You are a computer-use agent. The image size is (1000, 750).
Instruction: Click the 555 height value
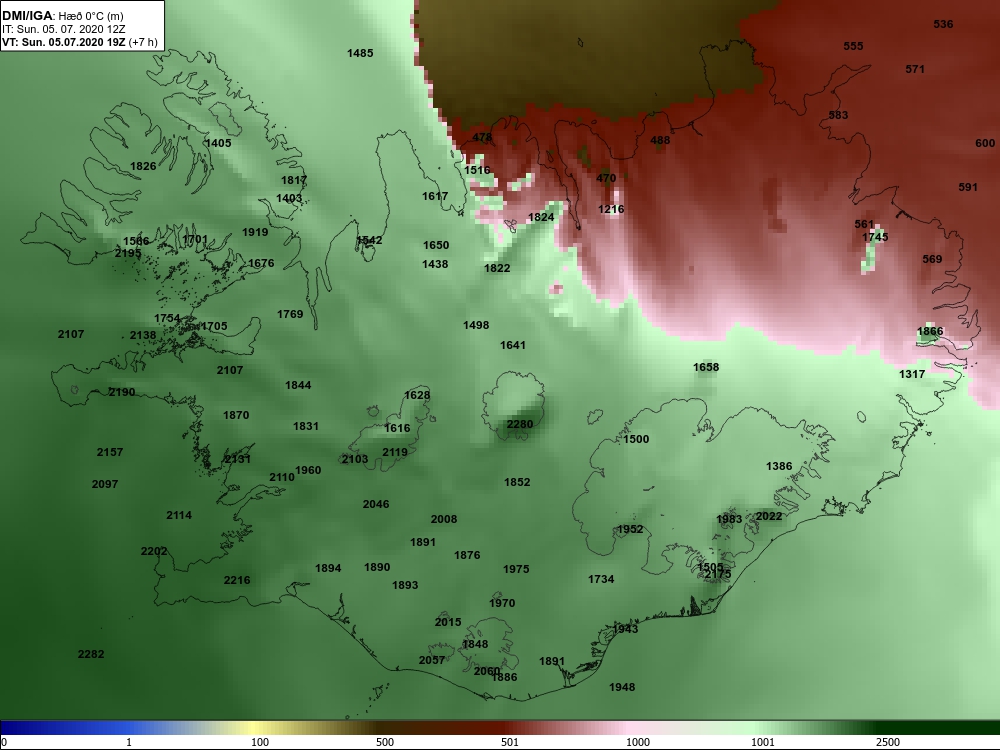click(x=853, y=46)
